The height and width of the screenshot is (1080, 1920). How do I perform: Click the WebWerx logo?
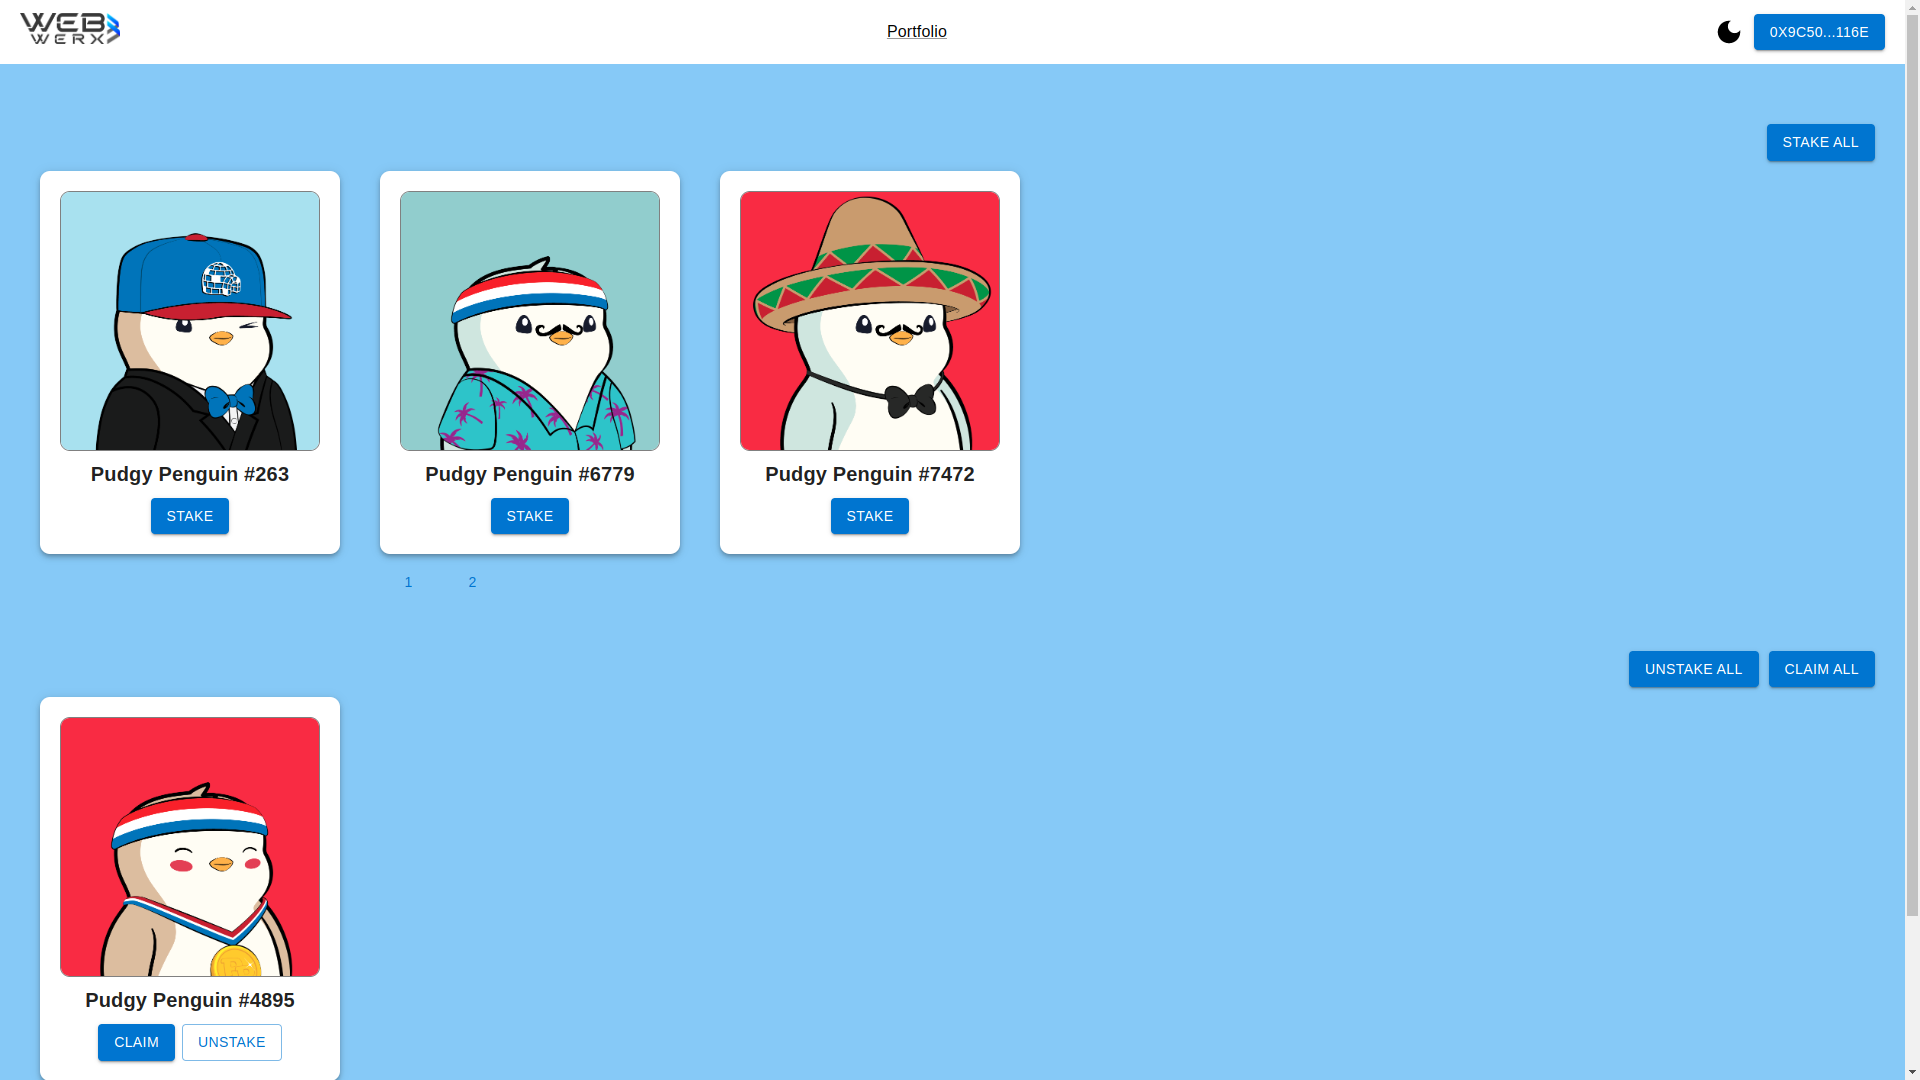[x=70, y=29]
